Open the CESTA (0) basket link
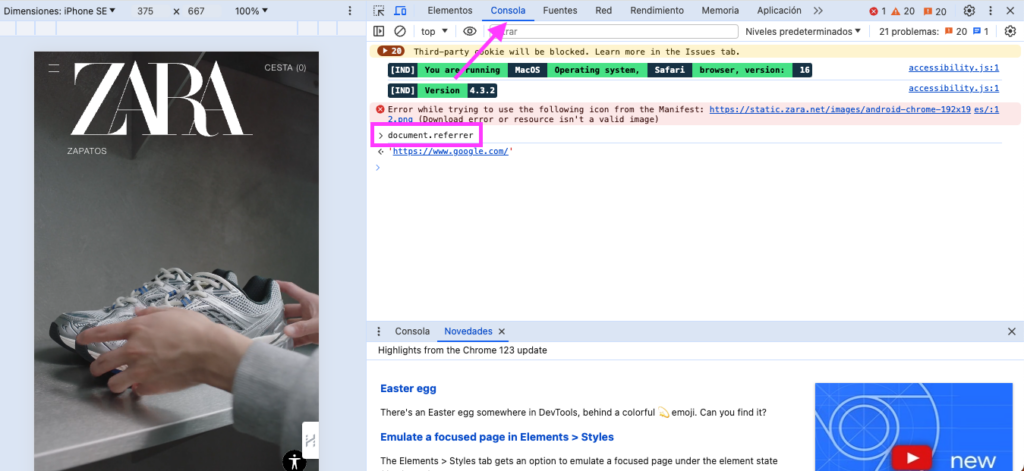Screen dimensions: 1024x471 click(x=285, y=68)
